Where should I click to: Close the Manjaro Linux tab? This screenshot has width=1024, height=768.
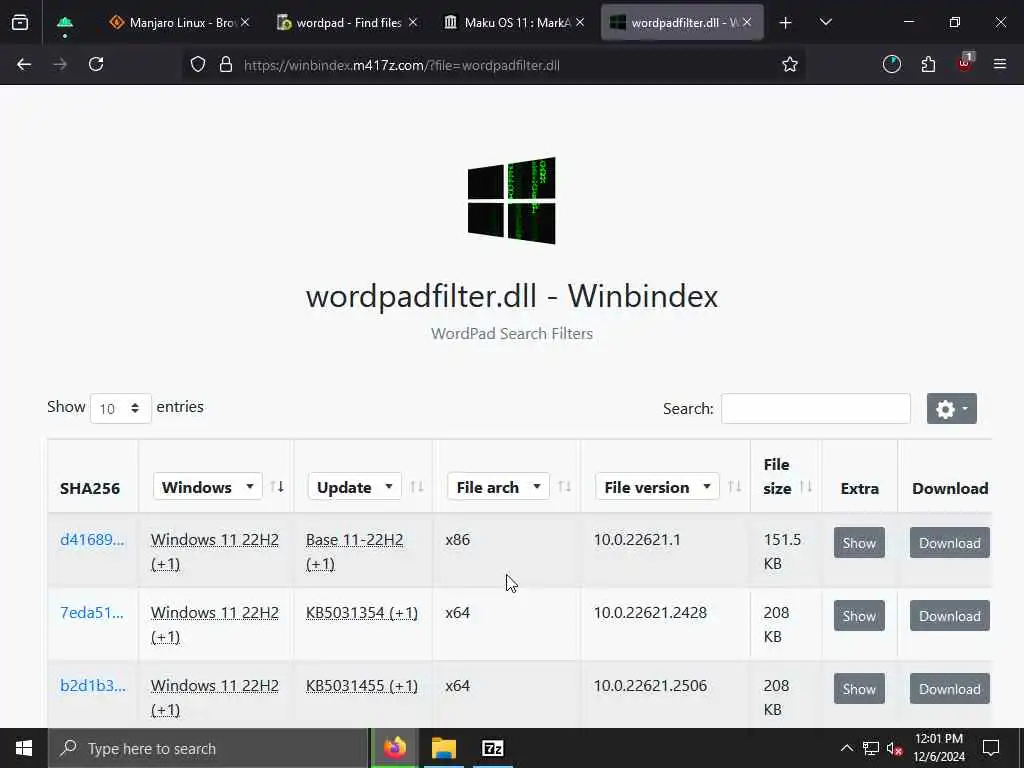pyautogui.click(x=245, y=22)
